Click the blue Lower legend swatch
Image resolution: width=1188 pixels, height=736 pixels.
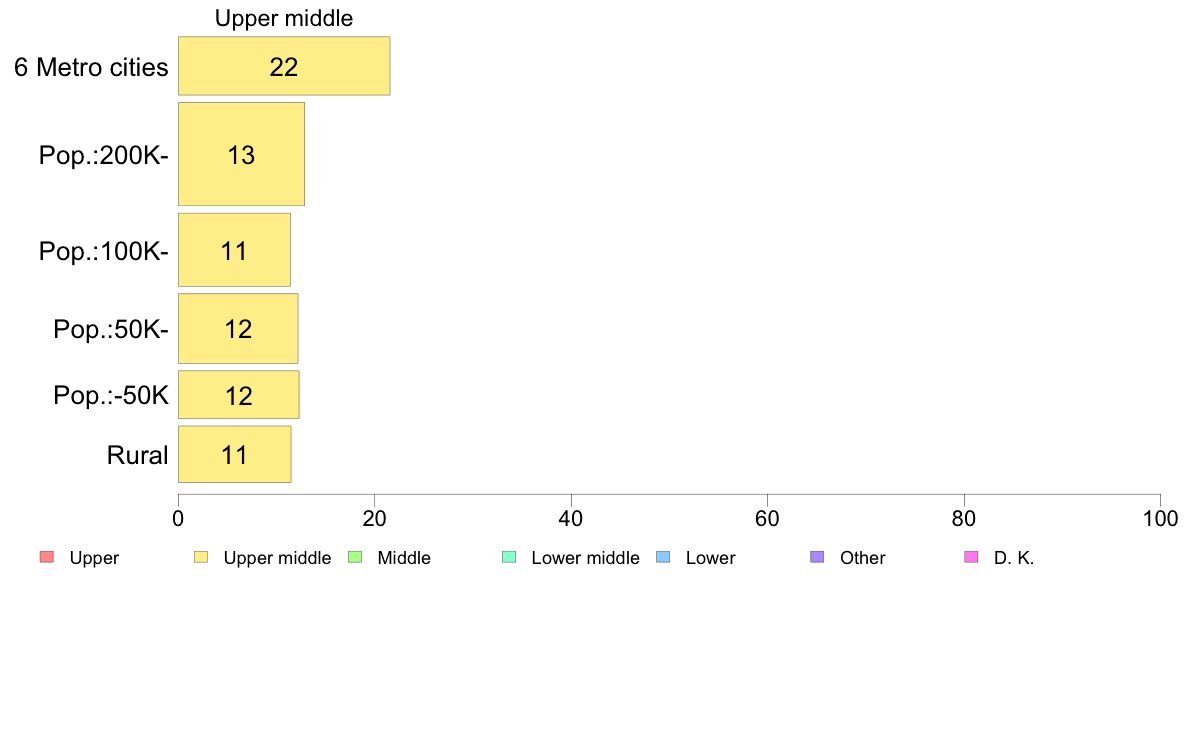point(663,557)
